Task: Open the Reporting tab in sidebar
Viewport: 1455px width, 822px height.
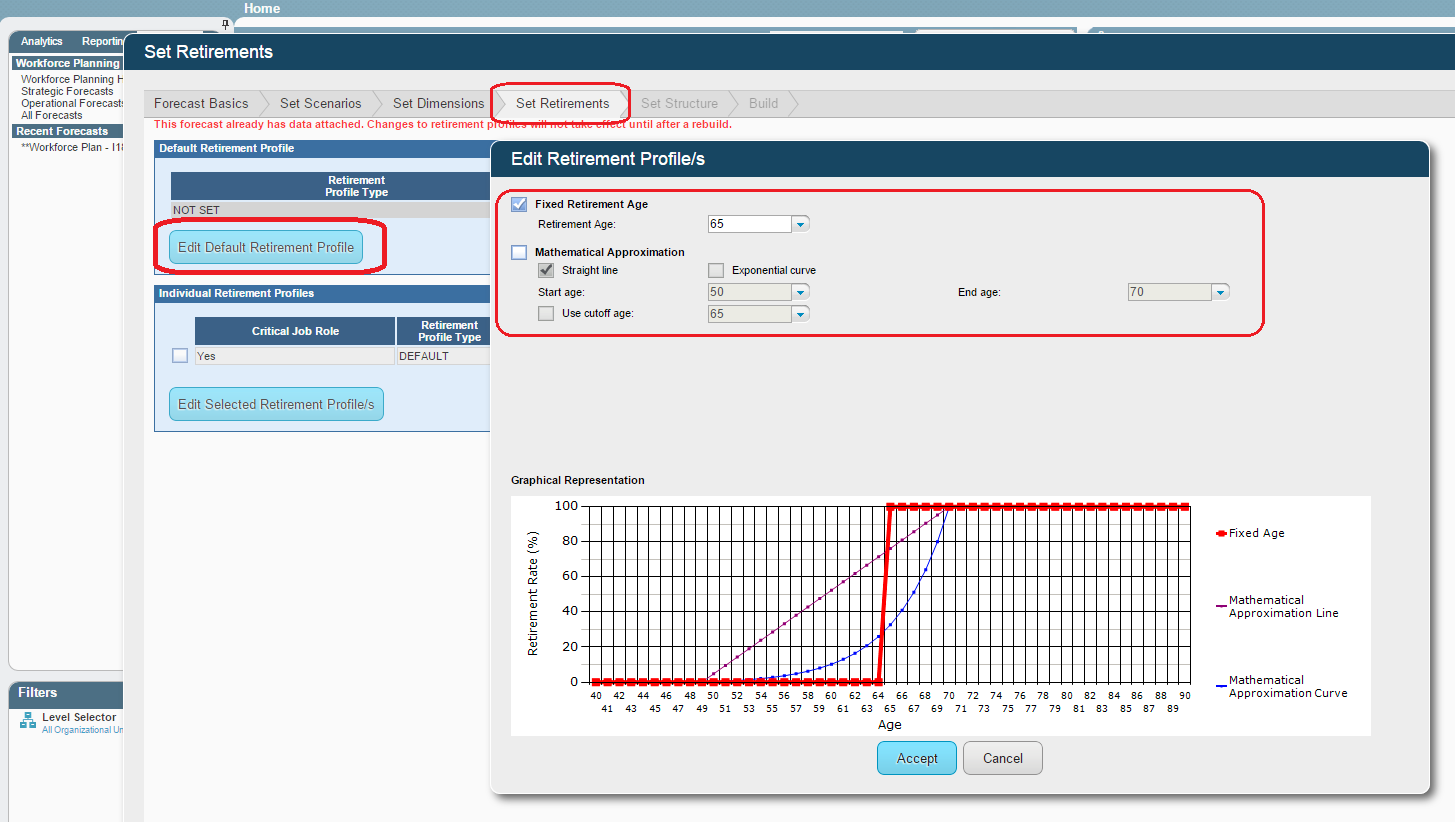Action: [x=101, y=41]
